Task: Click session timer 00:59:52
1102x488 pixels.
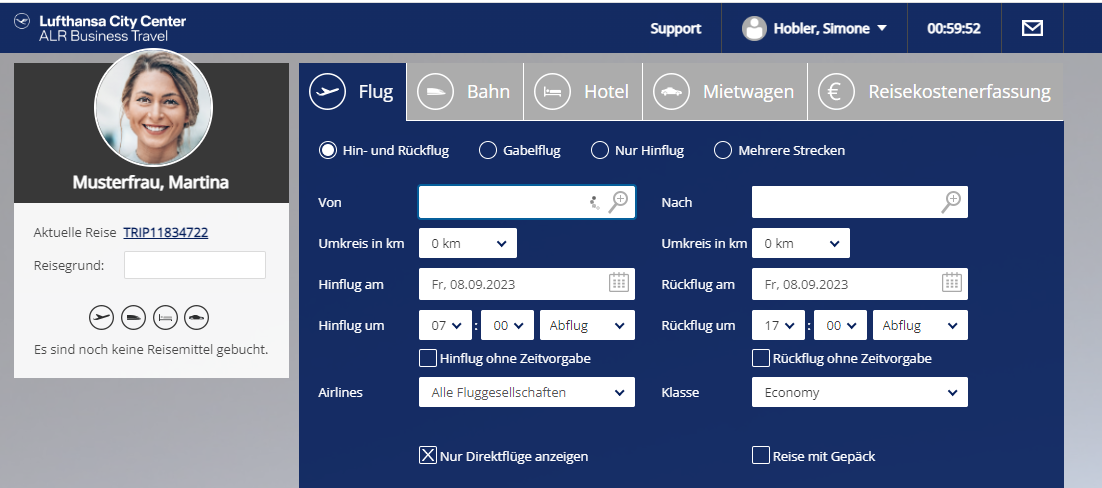Action: [954, 29]
